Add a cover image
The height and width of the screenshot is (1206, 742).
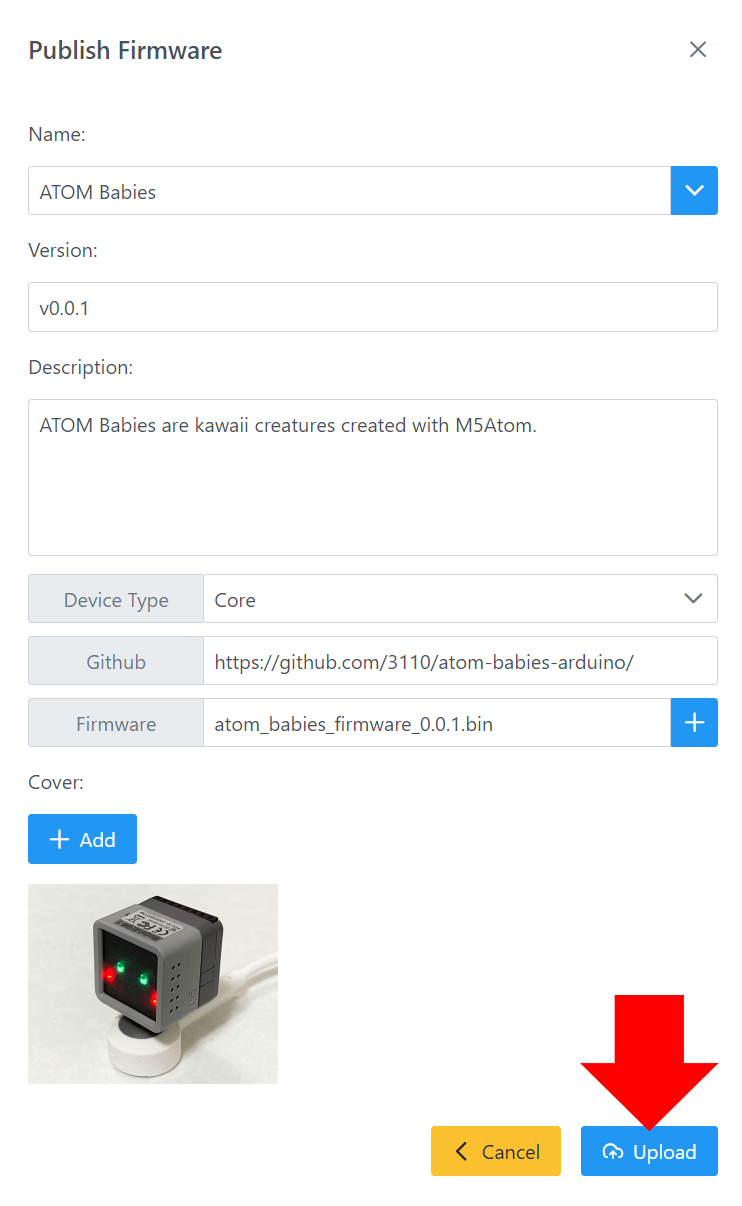click(82, 839)
